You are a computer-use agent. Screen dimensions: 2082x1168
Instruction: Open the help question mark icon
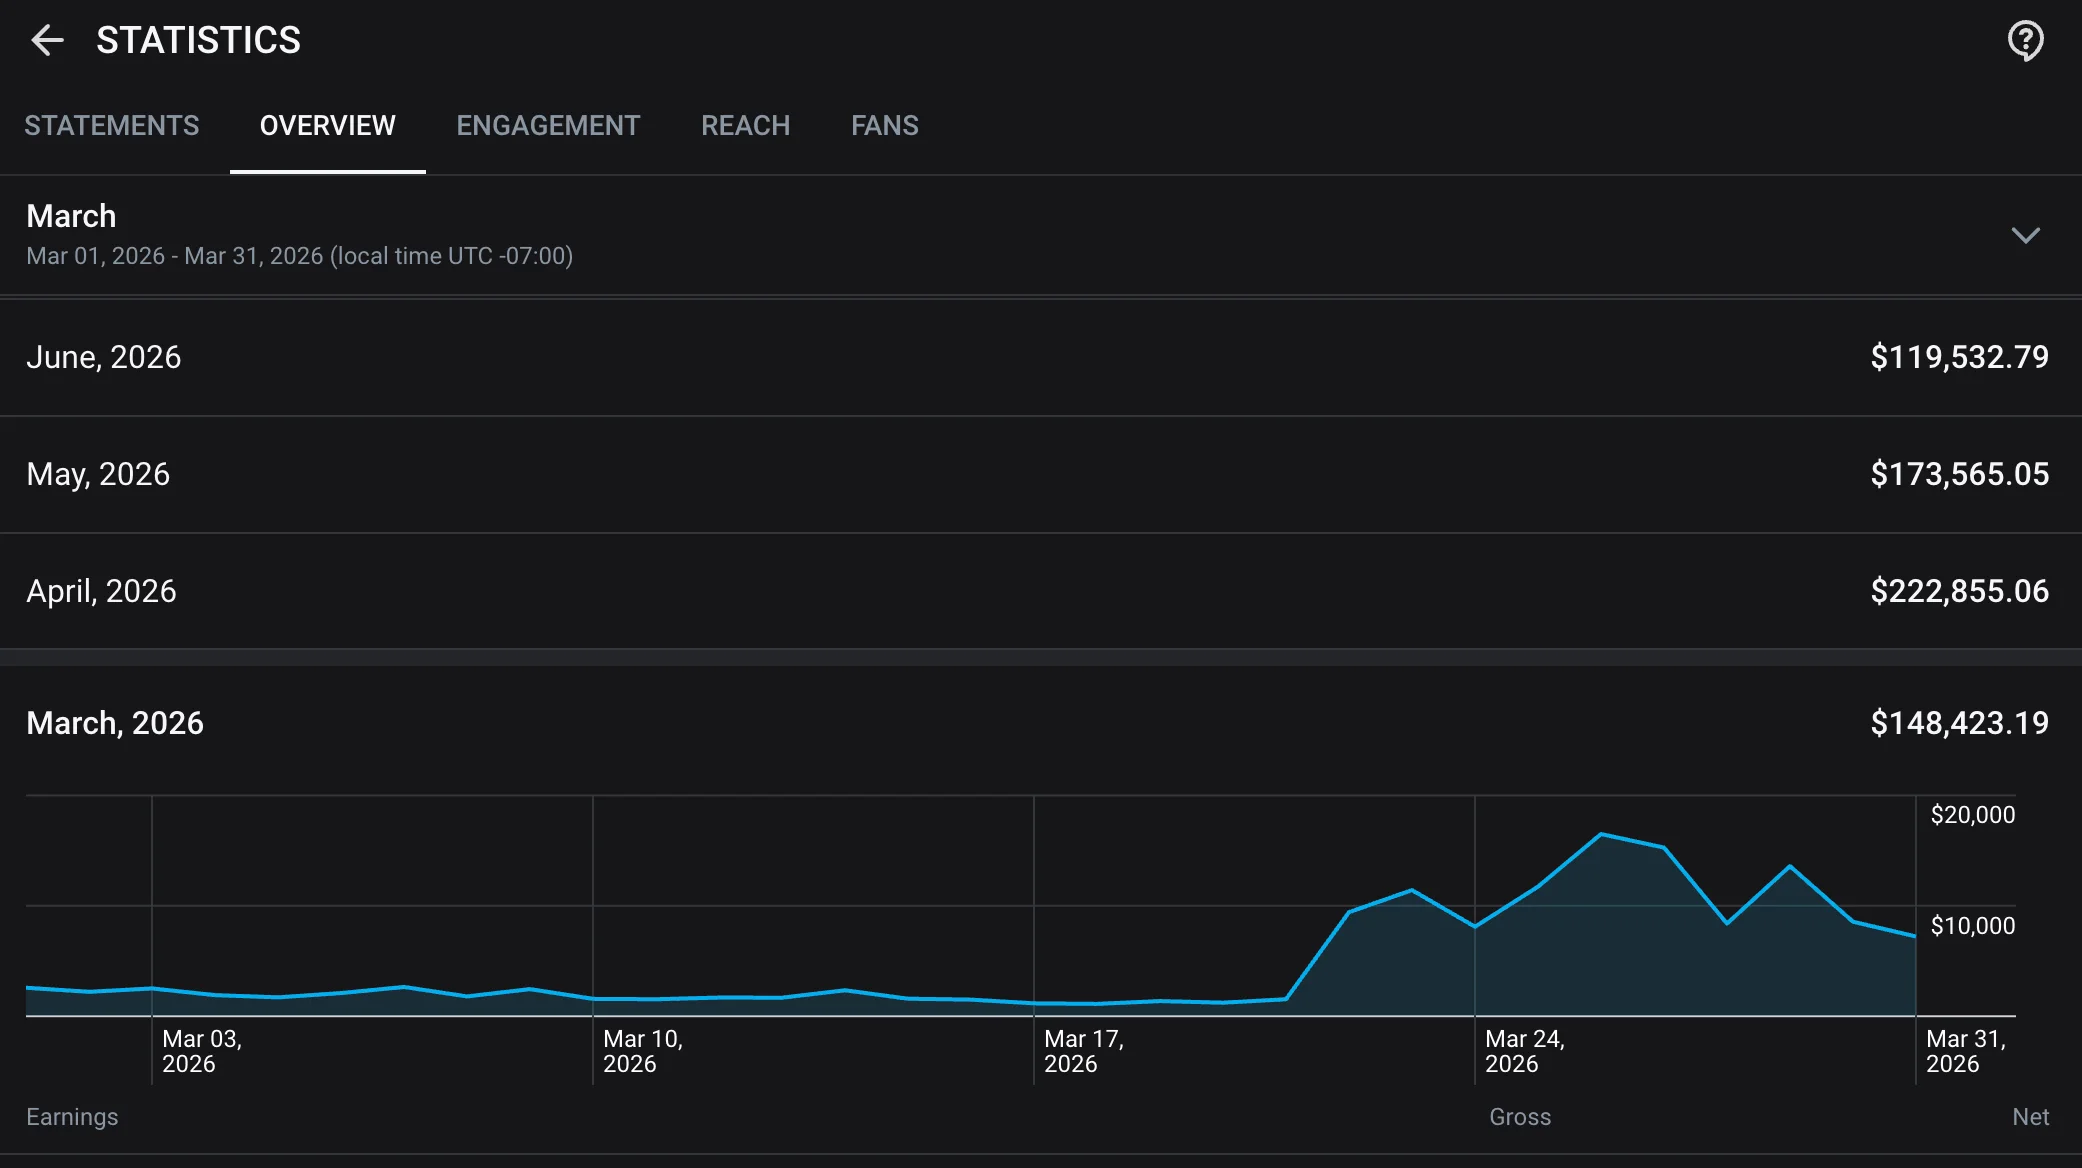(2026, 41)
